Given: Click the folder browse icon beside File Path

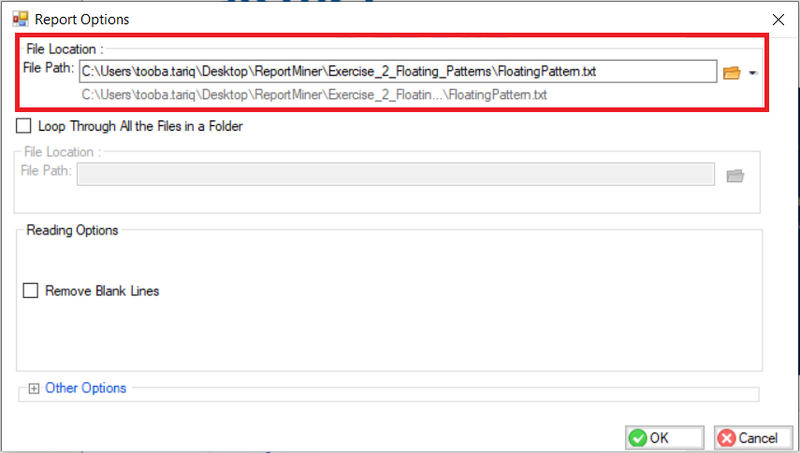Looking at the screenshot, I should 731,73.
